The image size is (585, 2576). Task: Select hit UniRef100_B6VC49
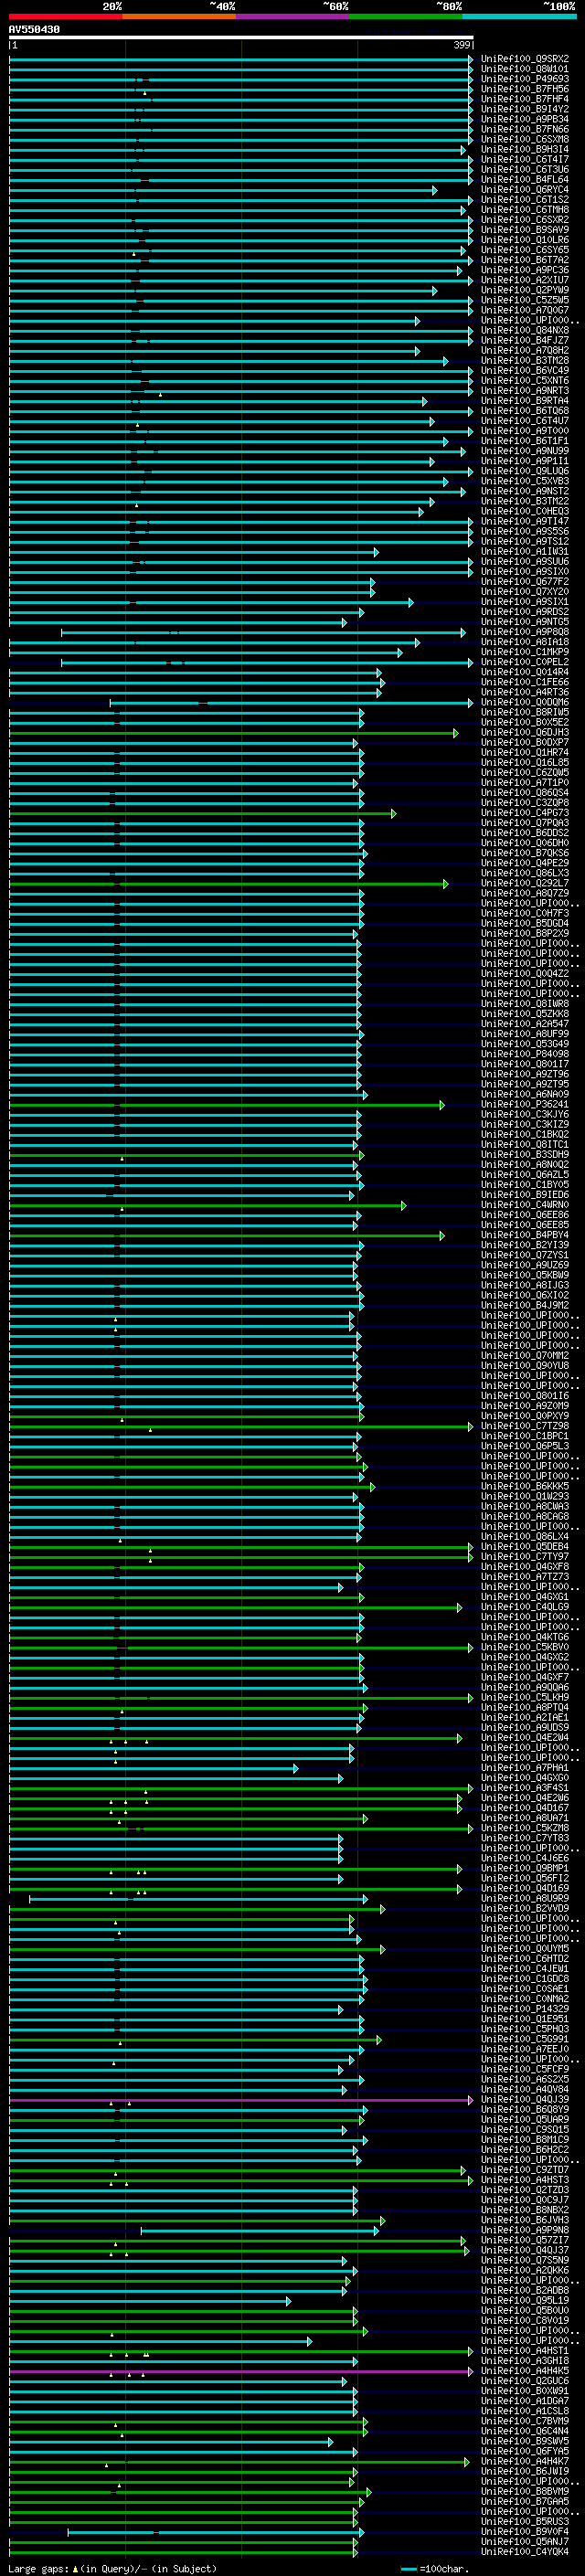[525, 371]
